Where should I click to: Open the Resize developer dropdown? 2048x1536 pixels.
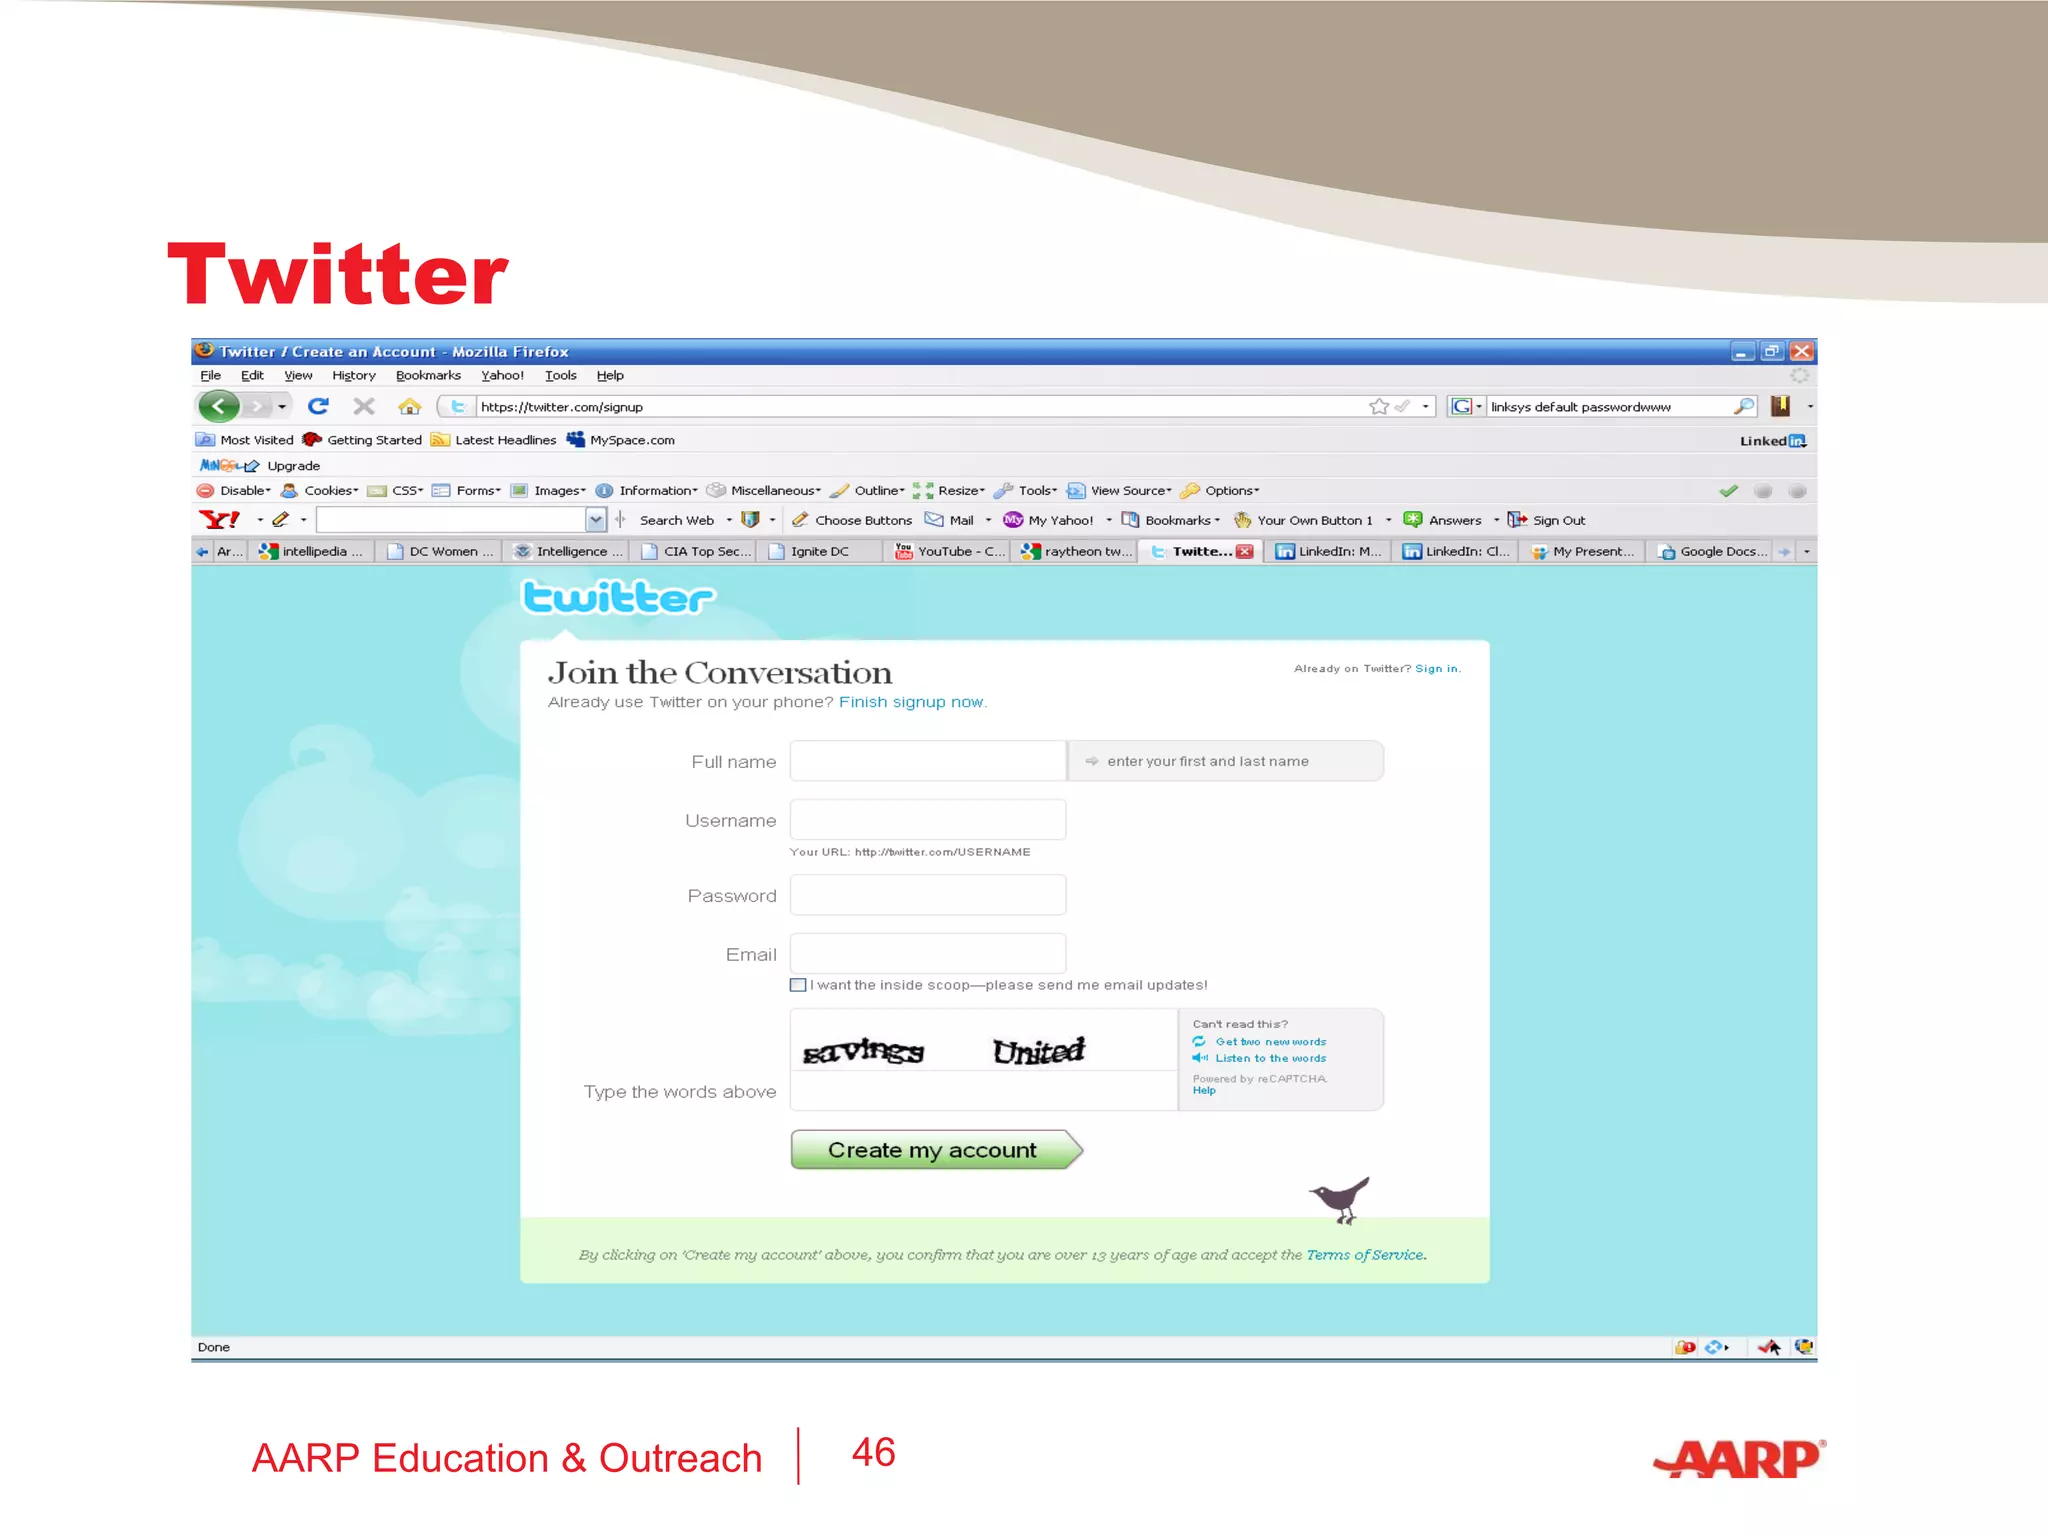[949, 490]
